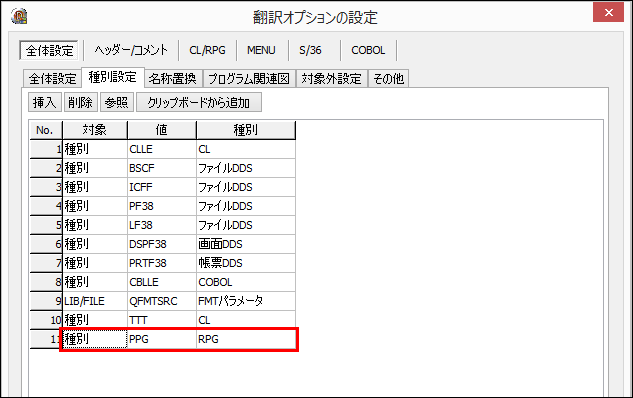Click the 参照 button
Viewport: 633px width, 398px height.
[x=116, y=103]
